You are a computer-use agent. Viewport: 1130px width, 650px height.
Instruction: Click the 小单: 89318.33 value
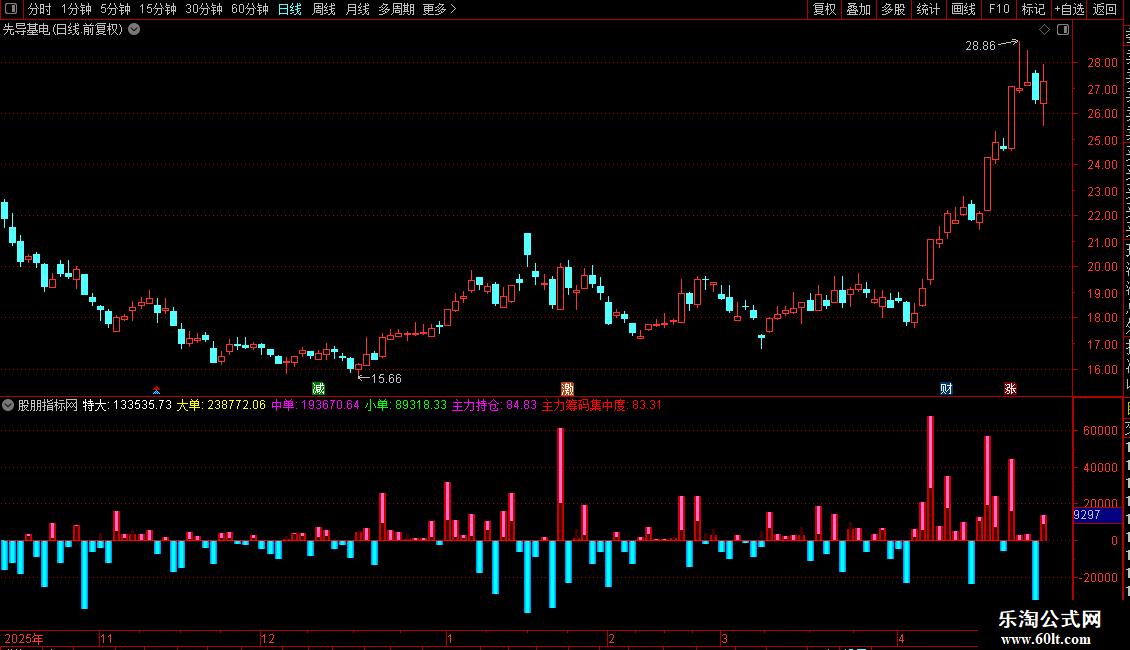pos(406,405)
